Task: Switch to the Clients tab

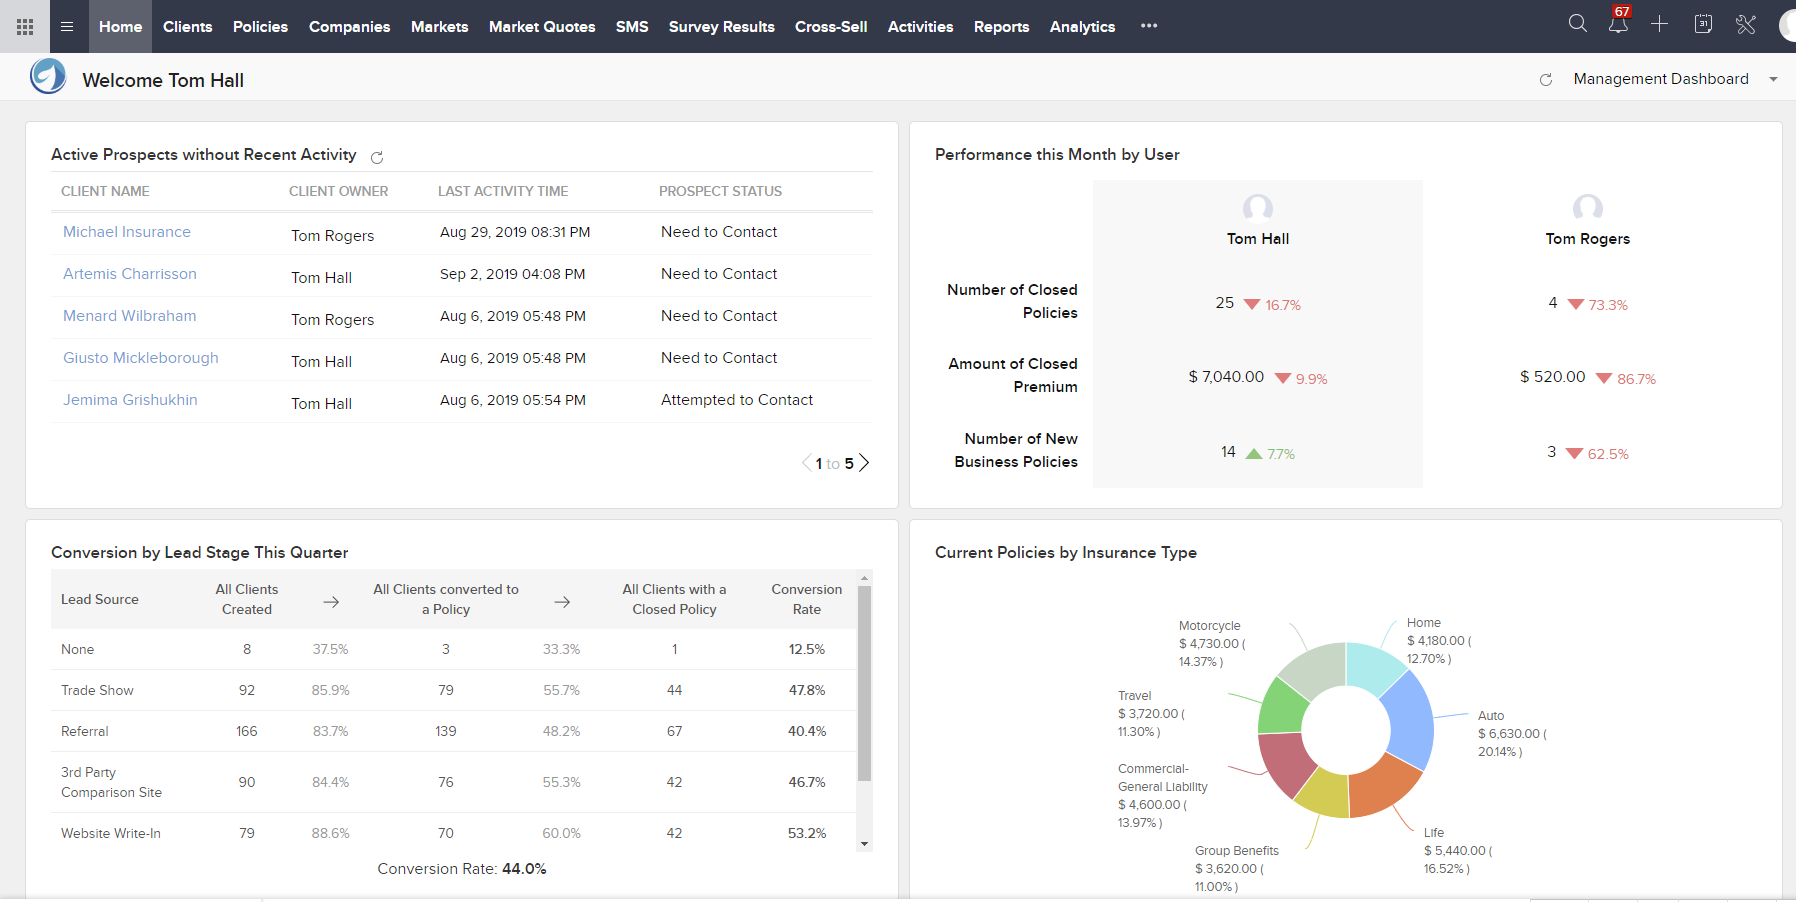Action: tap(187, 27)
